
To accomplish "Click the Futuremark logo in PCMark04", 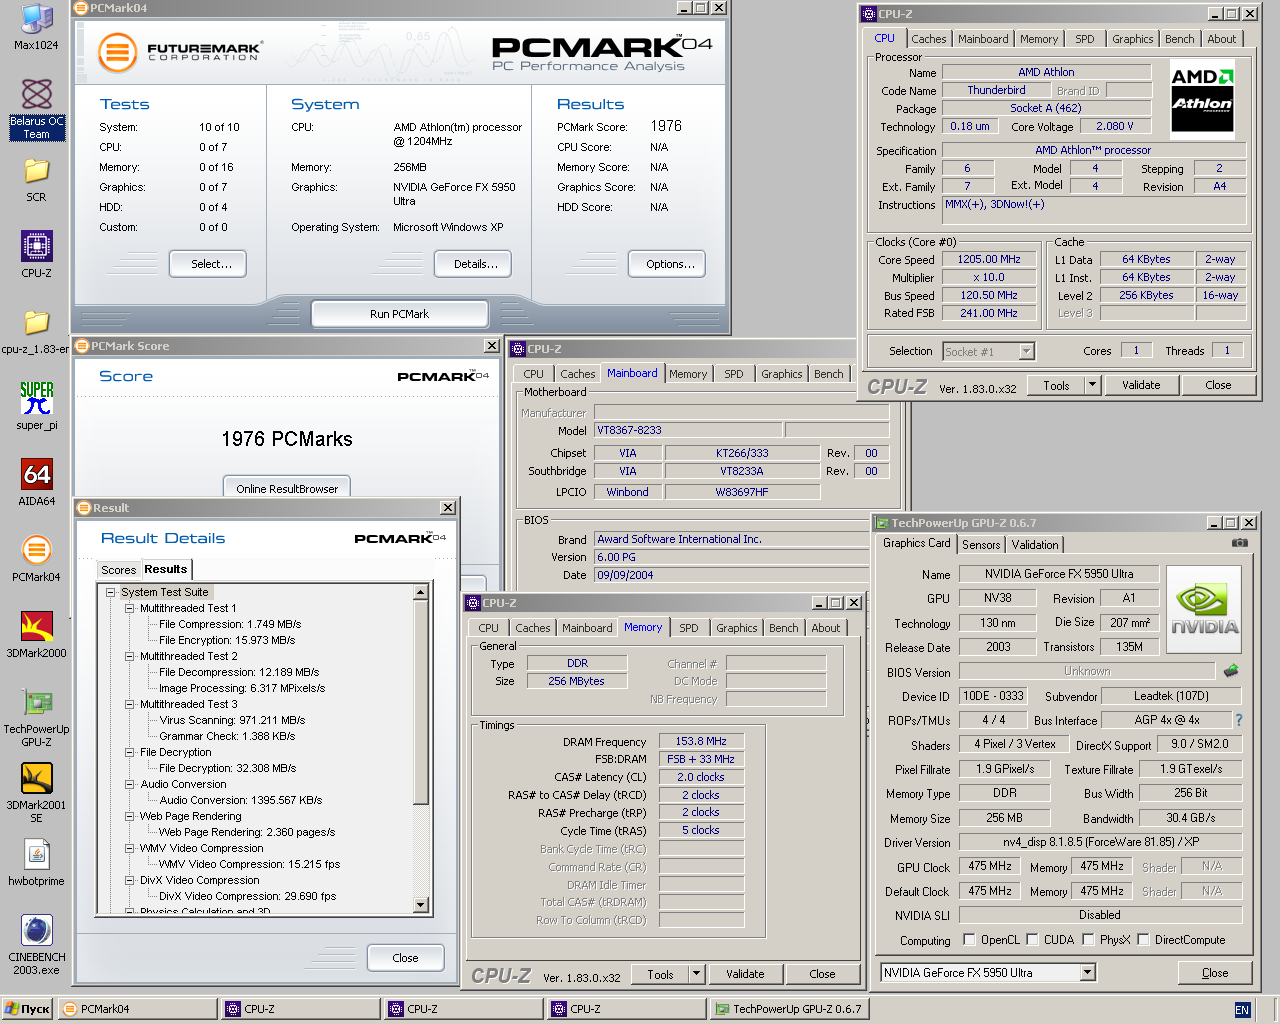I will tap(180, 51).
